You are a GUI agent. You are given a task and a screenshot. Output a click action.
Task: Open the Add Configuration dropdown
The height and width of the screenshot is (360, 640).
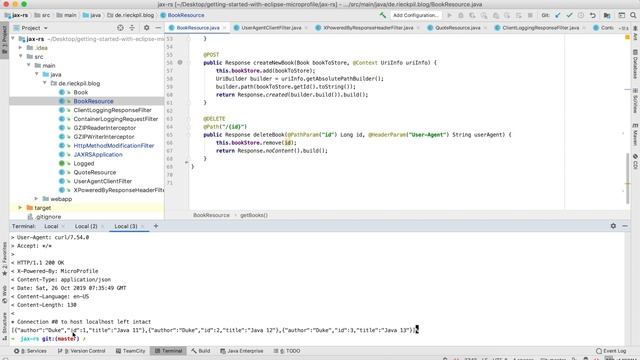pos(416,15)
